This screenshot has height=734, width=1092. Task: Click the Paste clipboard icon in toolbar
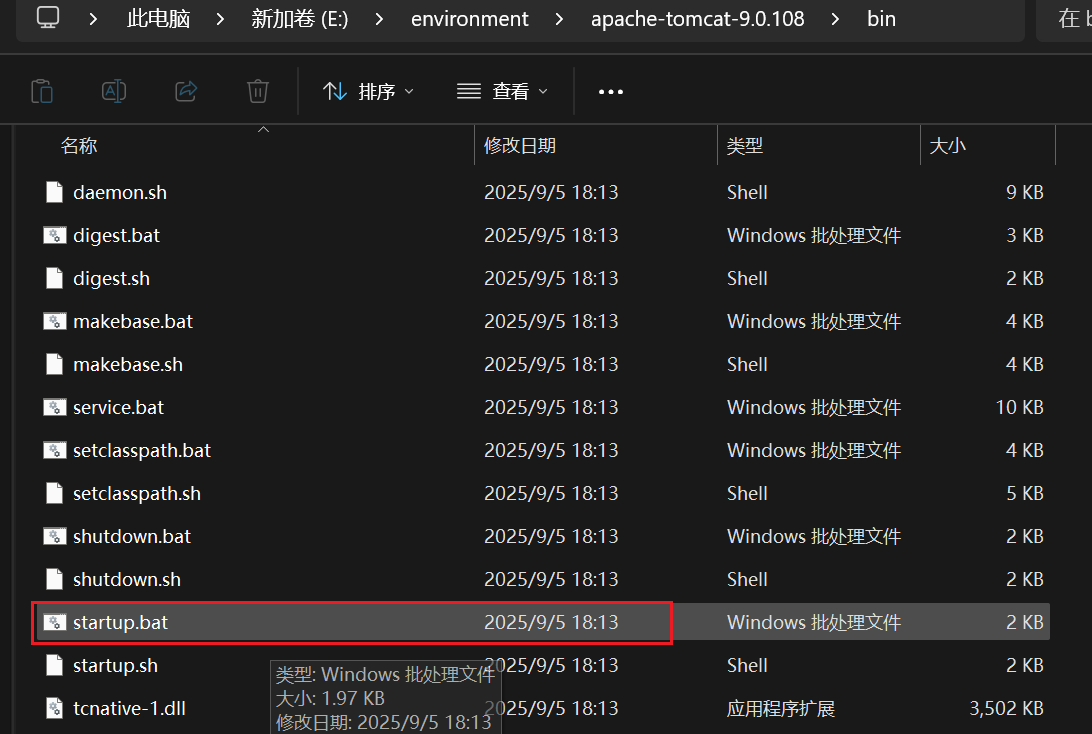pos(42,91)
